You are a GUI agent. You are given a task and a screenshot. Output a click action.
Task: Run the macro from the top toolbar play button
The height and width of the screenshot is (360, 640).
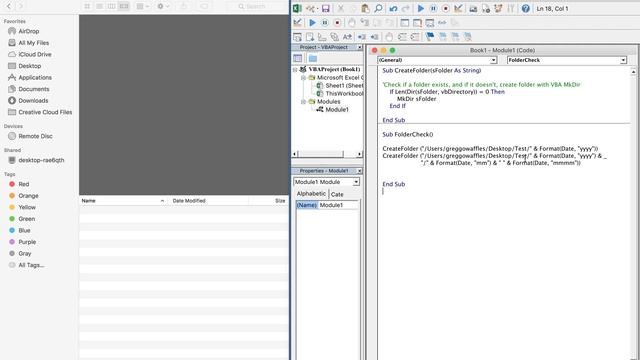tap(420, 8)
